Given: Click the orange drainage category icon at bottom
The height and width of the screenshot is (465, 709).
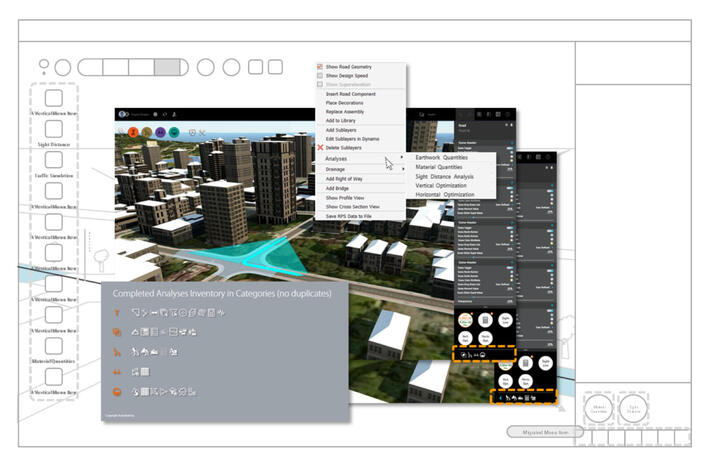Looking at the screenshot, I should 117,390.
